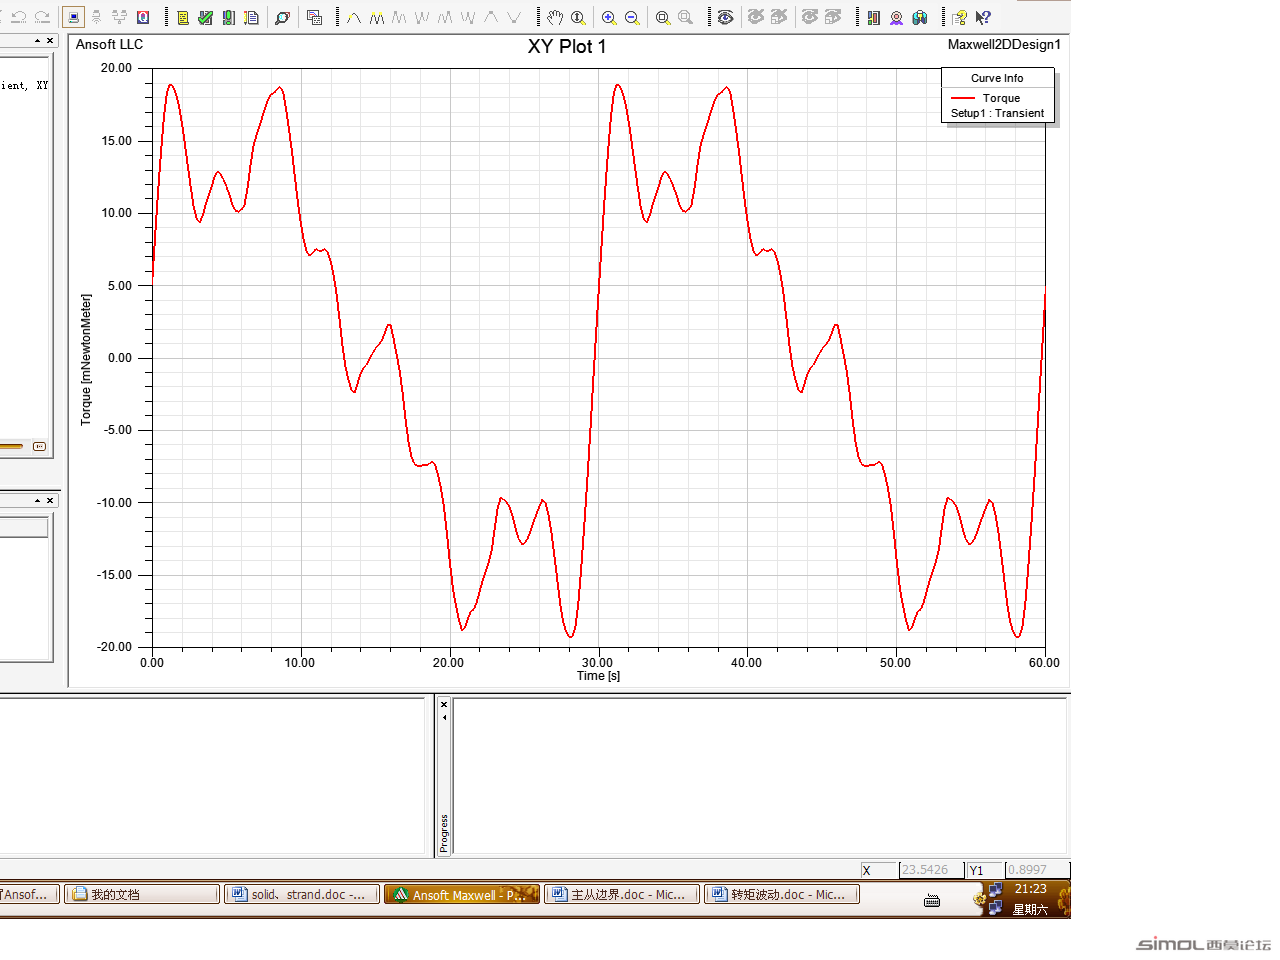The height and width of the screenshot is (960, 1280).
Task: Click the 'Setup1 : Transient' legend text
Action: (997, 113)
